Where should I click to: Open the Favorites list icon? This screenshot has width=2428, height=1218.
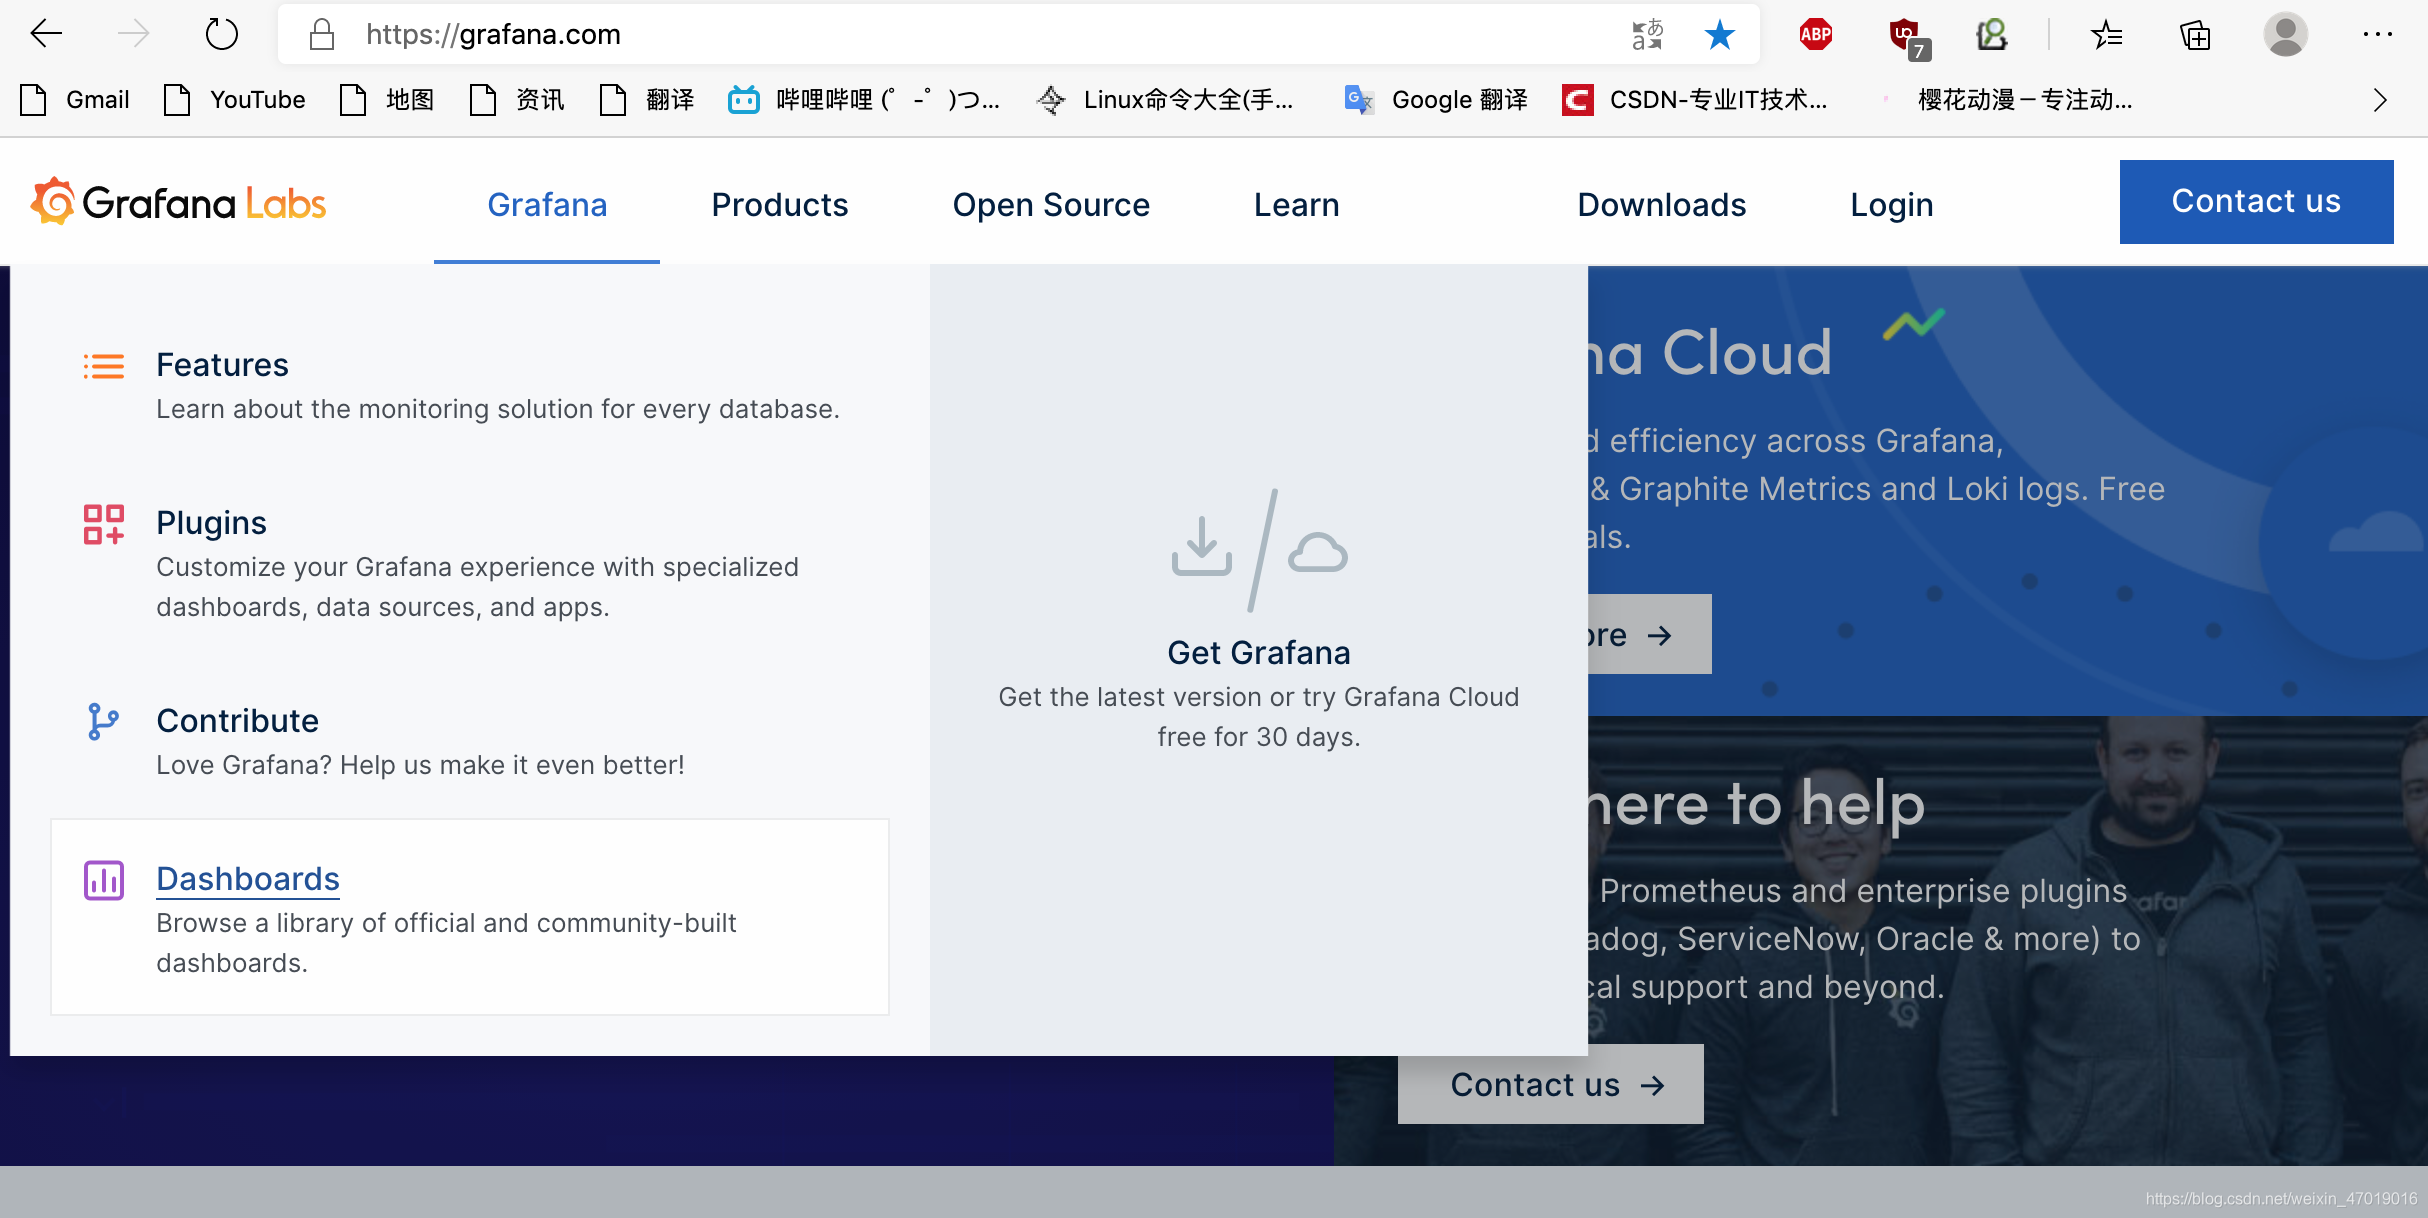pos(2107,34)
